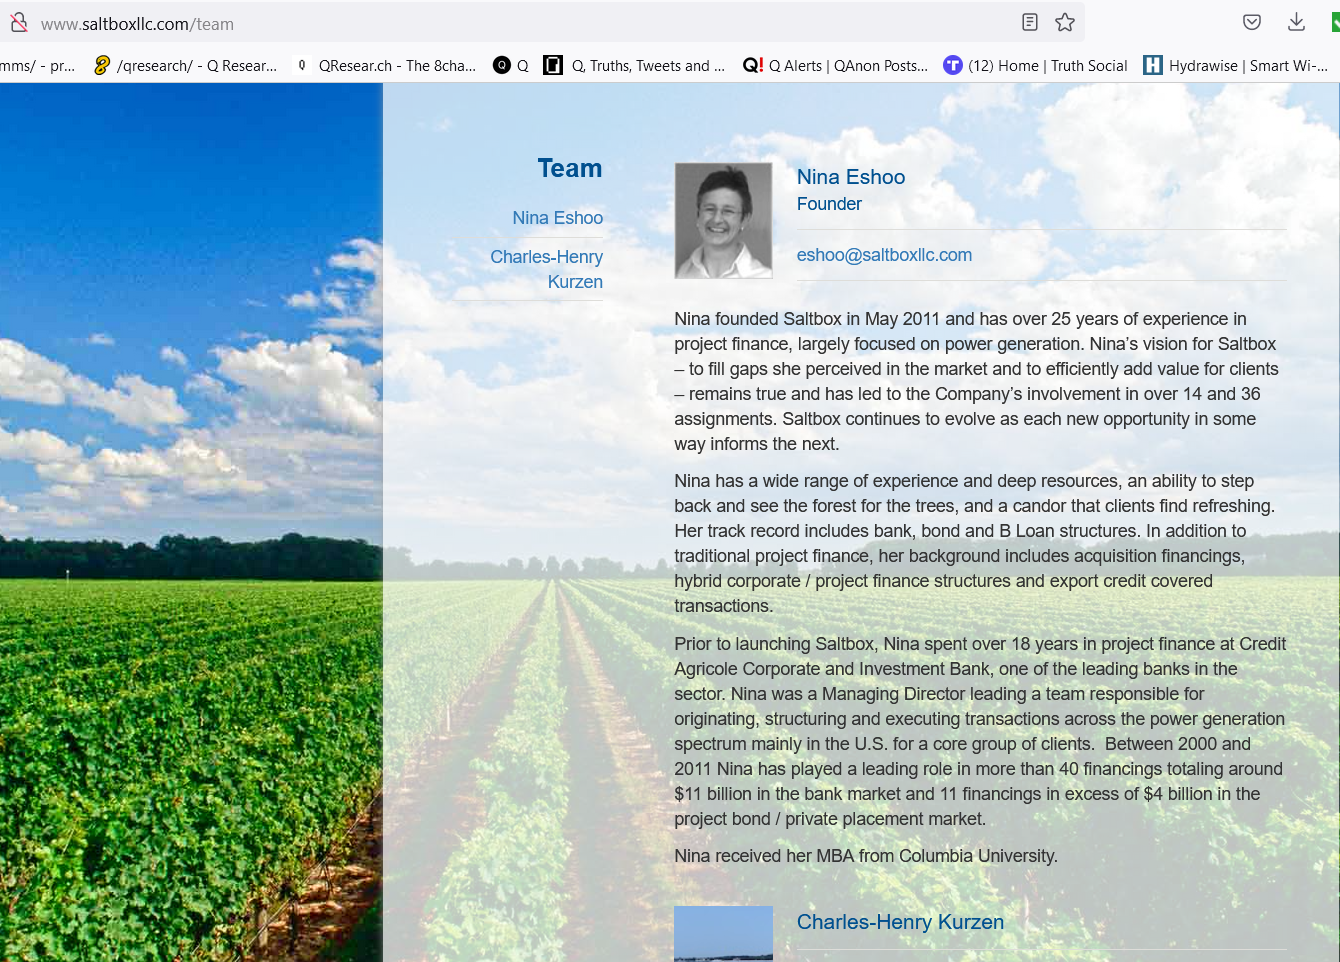Open the /qresearch/ Q Research bookmark

185,66
